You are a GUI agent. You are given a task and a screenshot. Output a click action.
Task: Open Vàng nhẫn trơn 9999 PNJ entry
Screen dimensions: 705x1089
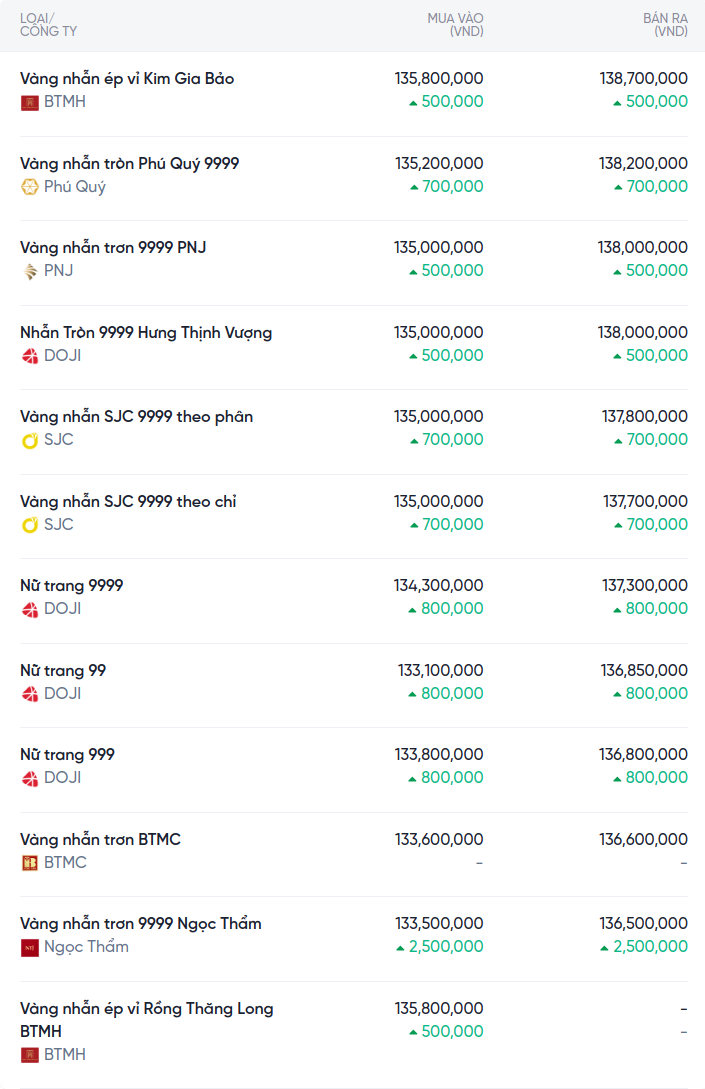click(113, 247)
